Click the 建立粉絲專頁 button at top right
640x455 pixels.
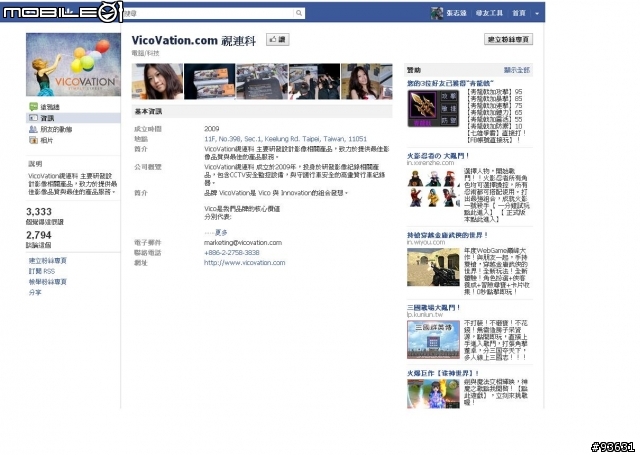coord(508,39)
